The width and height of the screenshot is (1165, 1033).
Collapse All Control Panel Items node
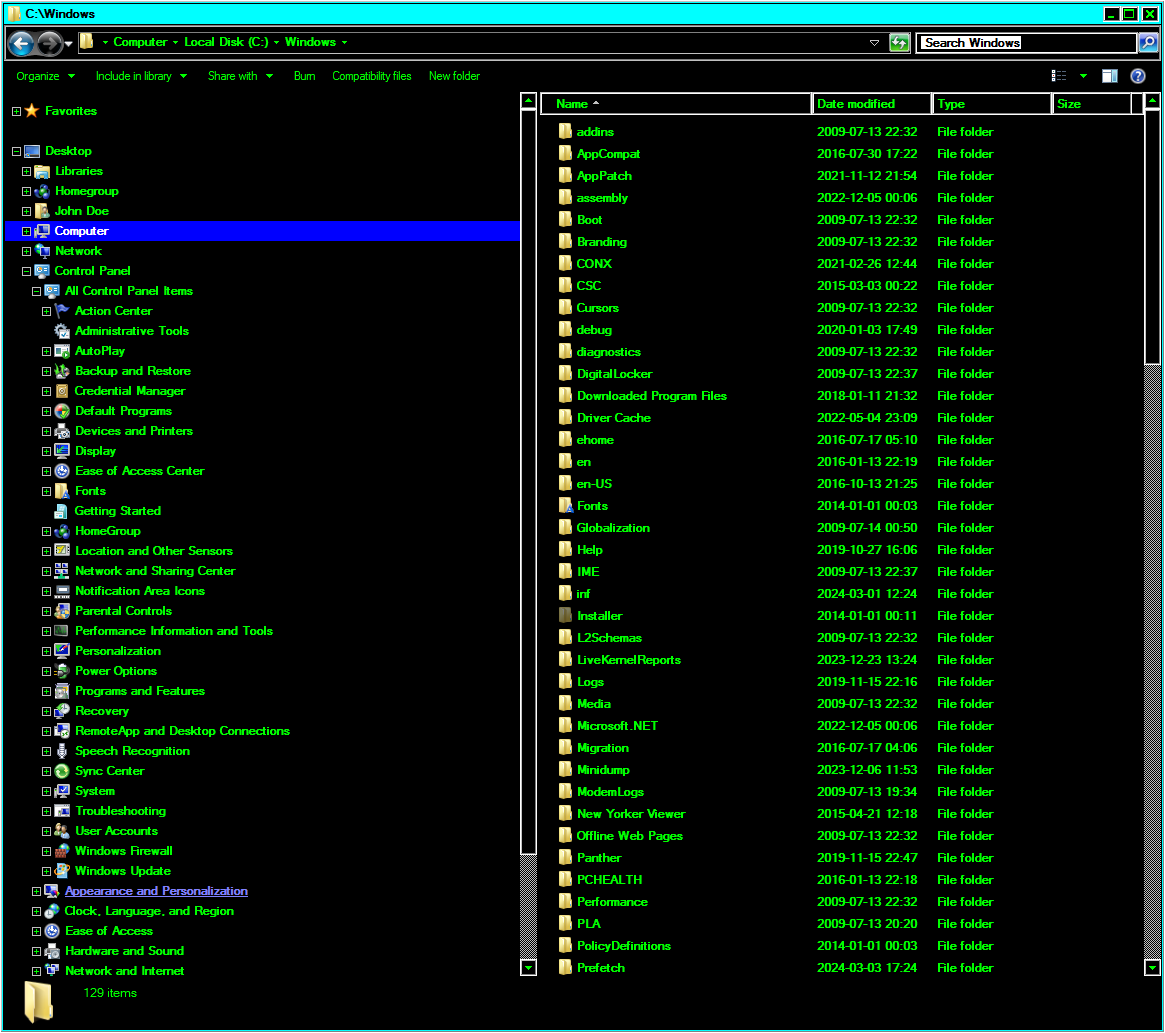point(36,291)
